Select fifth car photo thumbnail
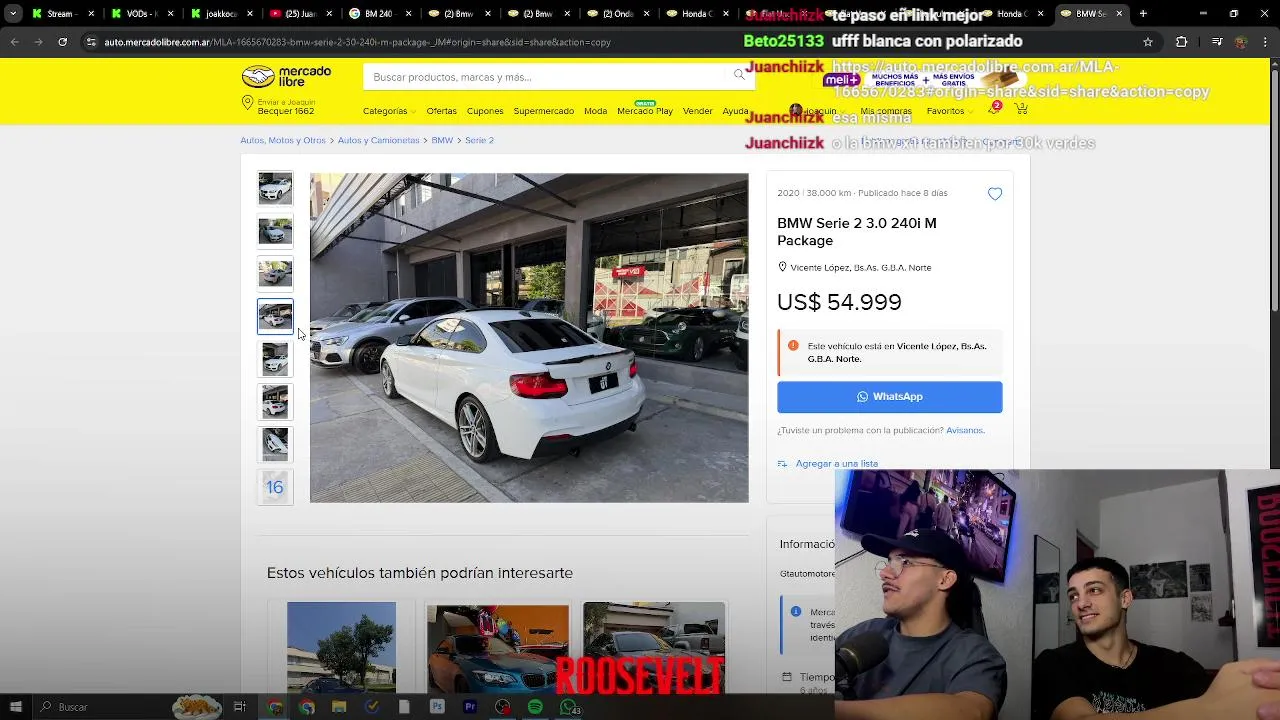 275,359
